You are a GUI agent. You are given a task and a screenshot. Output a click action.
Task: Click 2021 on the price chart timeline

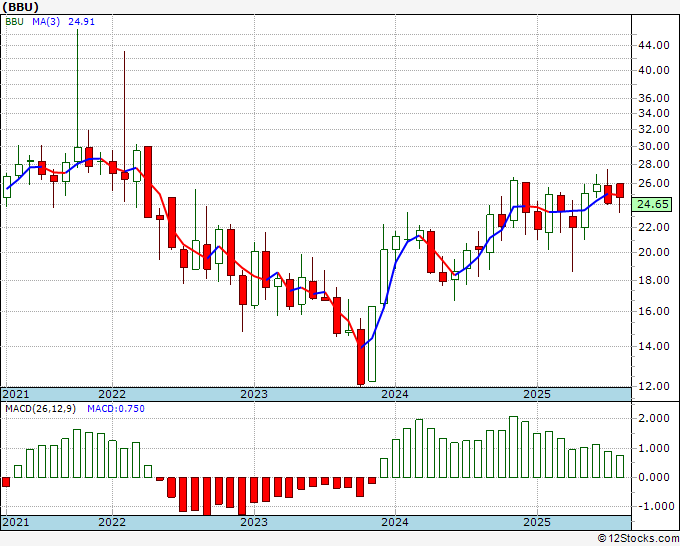tap(16, 394)
